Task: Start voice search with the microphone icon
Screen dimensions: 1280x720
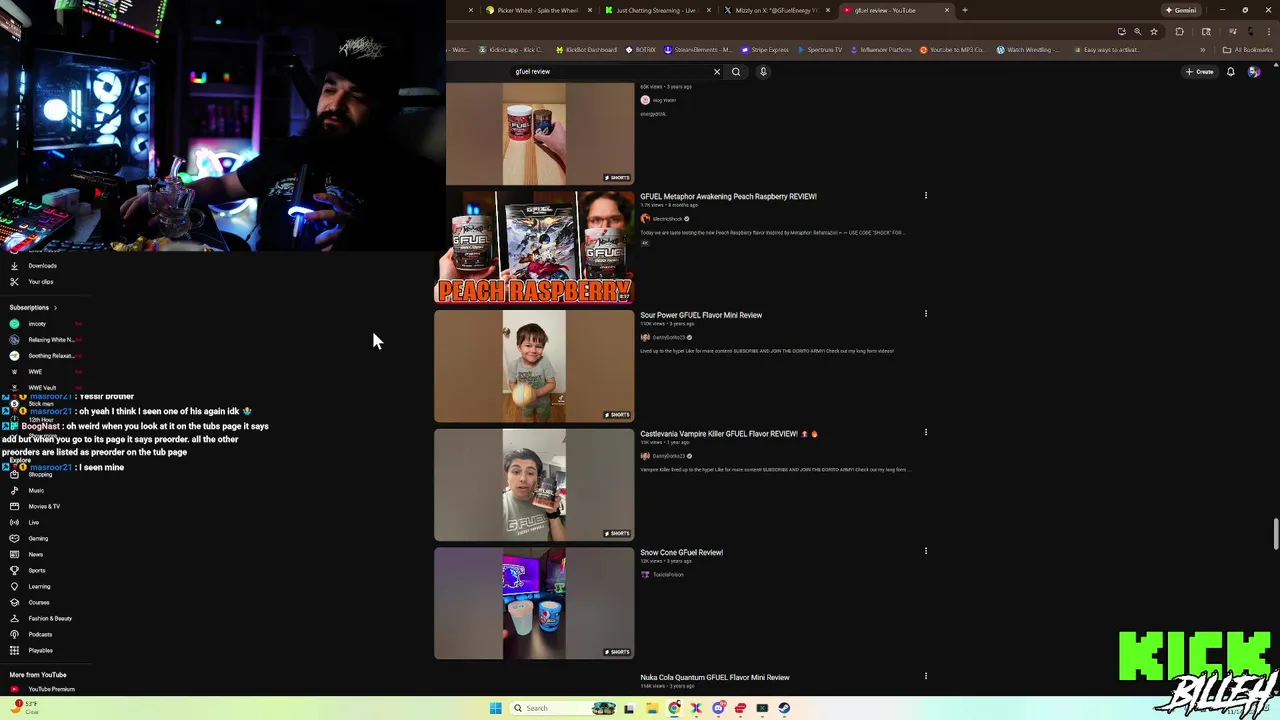Action: [x=763, y=72]
